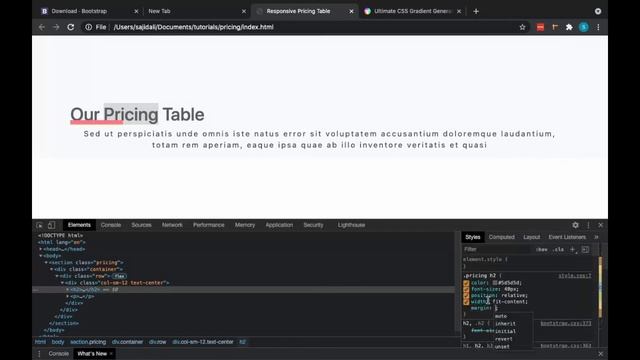Toggle the flex badge on div row
Screen dimensions: 640x360
pyautogui.click(x=119, y=276)
